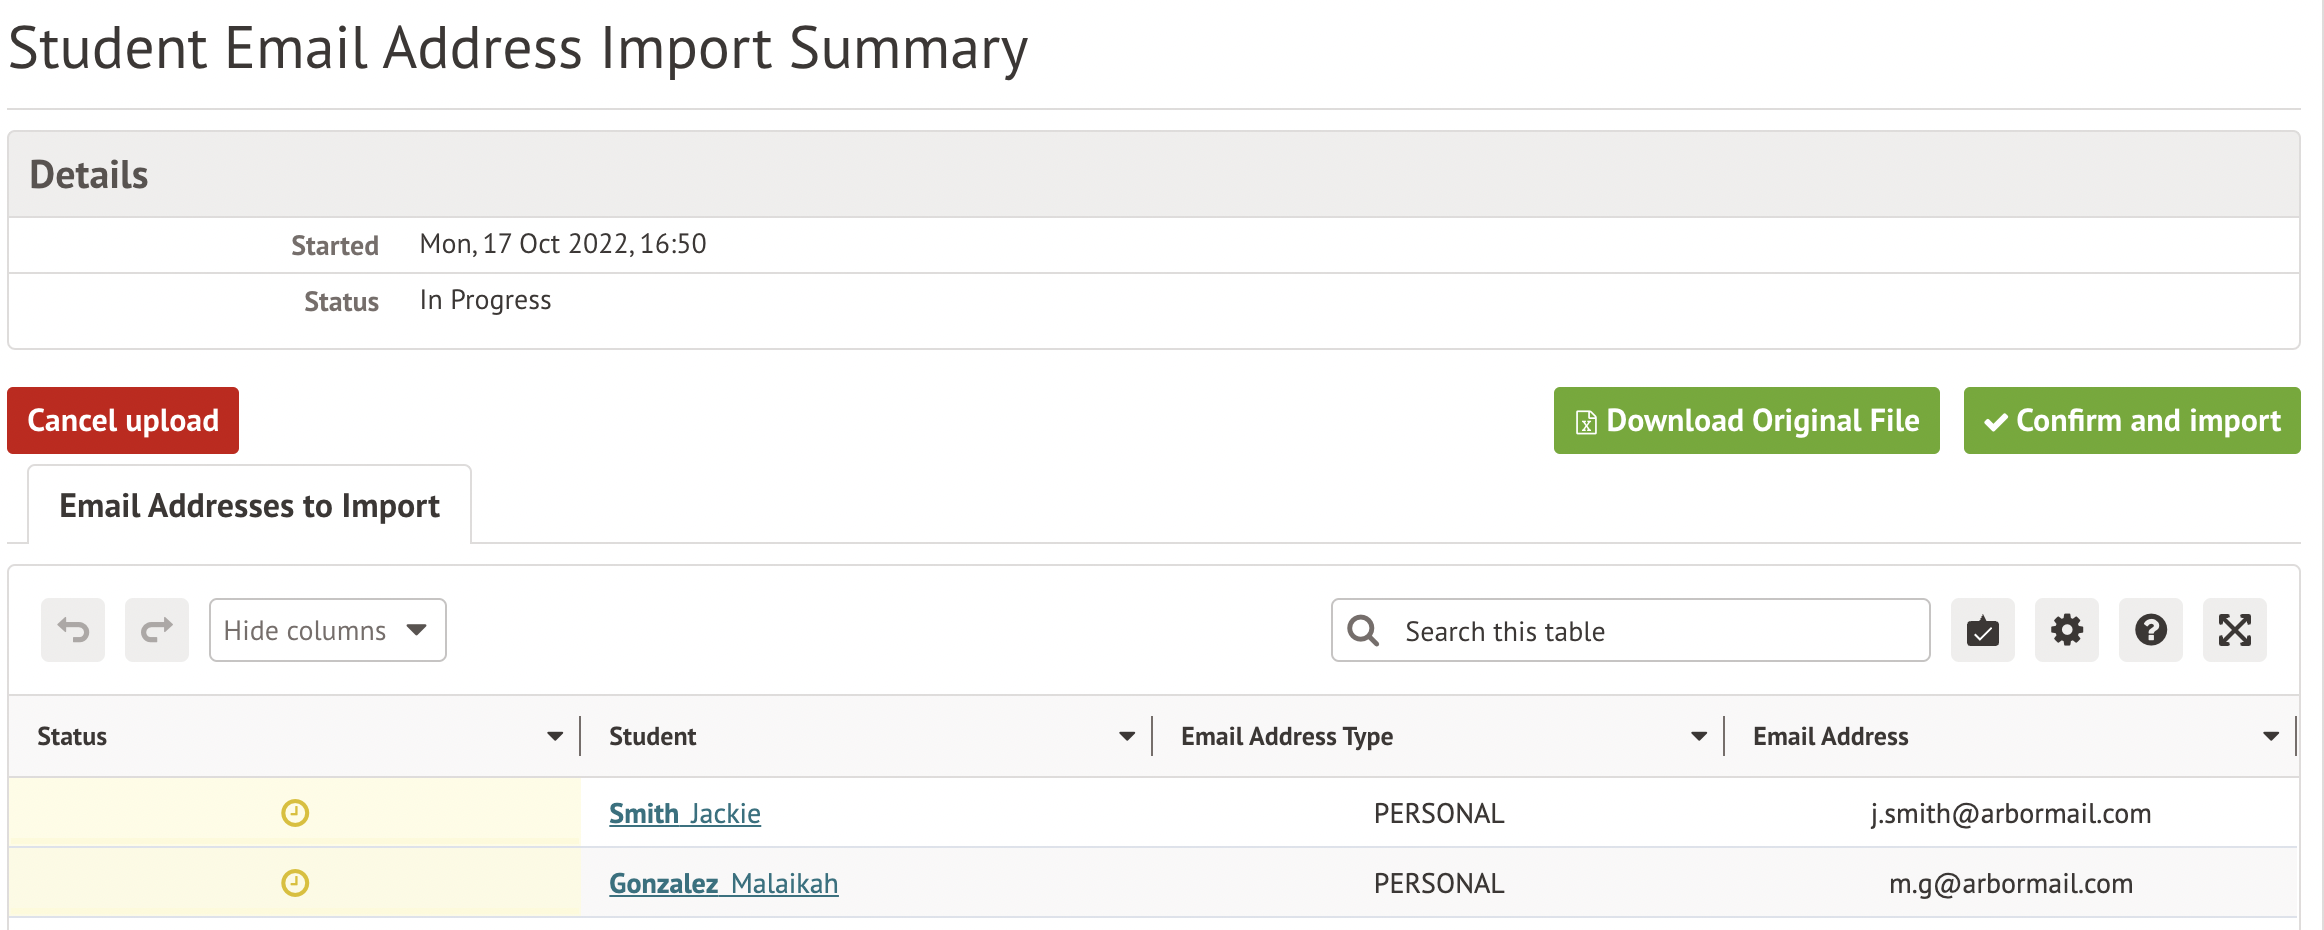Image resolution: width=2324 pixels, height=930 pixels.
Task: Click the undo arrow icon
Action: [x=73, y=630]
